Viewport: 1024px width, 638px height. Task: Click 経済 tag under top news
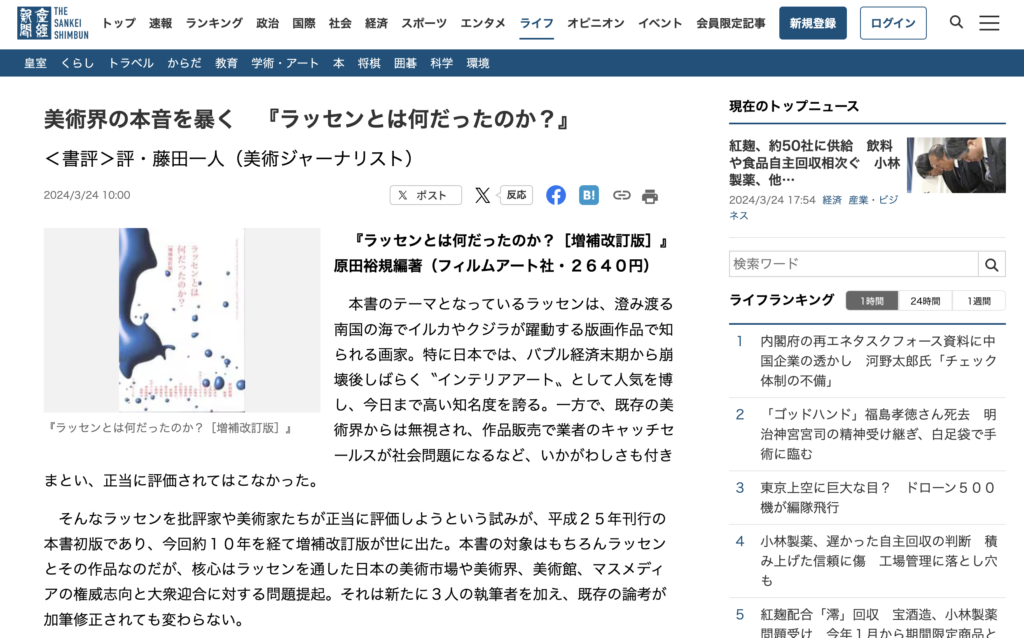click(x=832, y=200)
